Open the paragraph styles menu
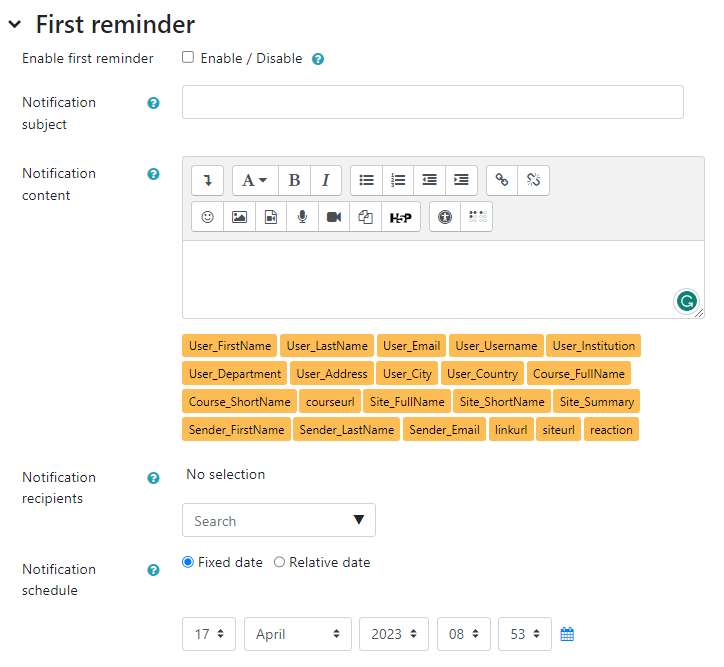Image resolution: width=724 pixels, height=667 pixels. [x=255, y=180]
